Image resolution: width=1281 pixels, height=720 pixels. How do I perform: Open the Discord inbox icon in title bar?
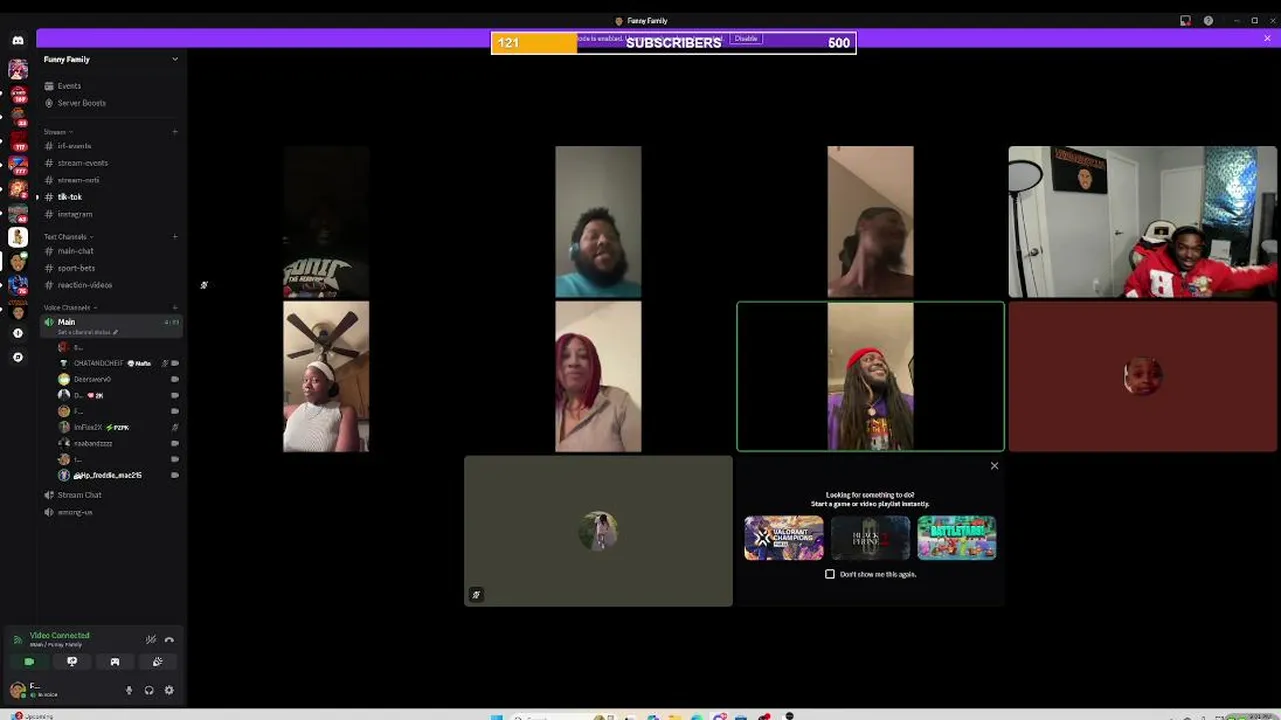[1185, 20]
